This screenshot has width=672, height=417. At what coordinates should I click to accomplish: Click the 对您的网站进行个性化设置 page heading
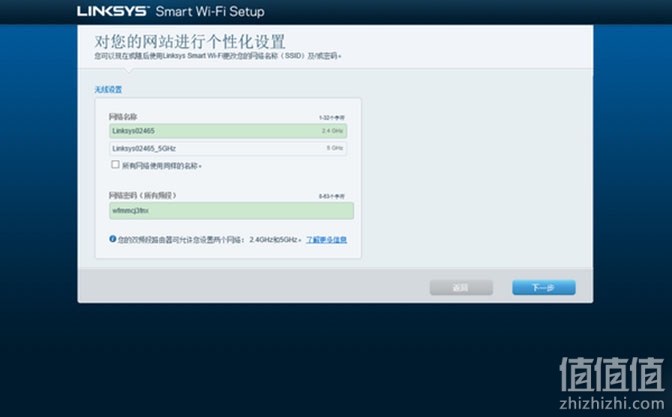click(190, 42)
